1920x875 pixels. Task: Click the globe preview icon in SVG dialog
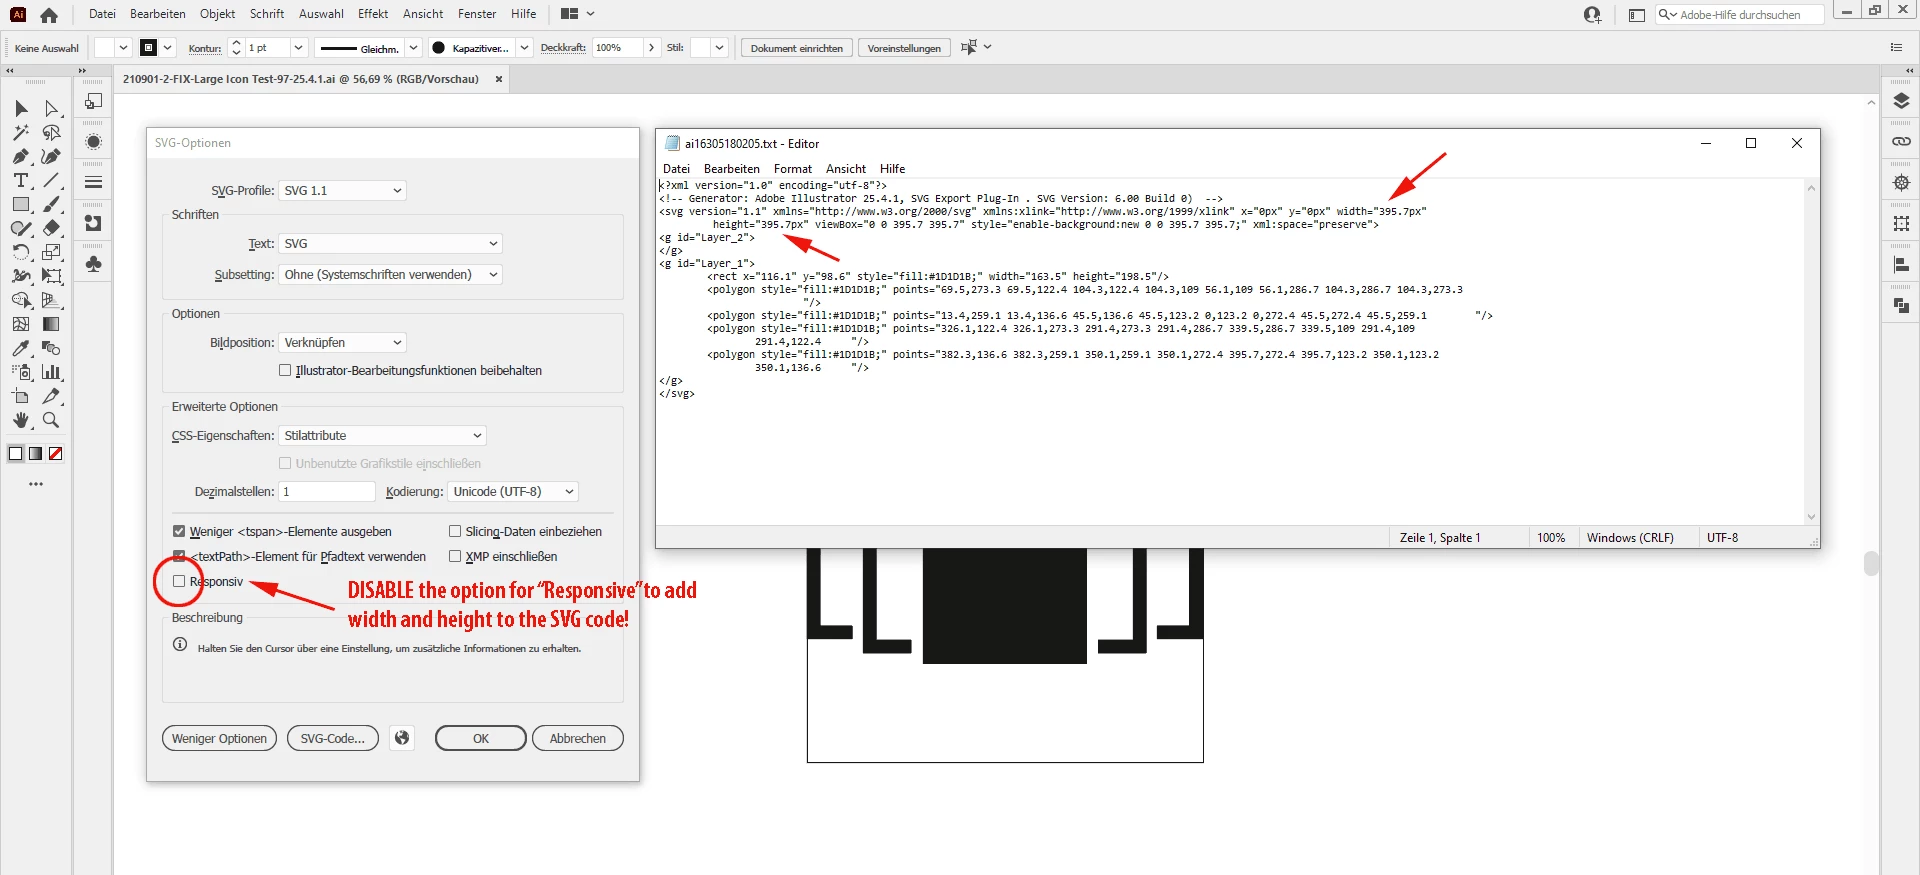[402, 738]
